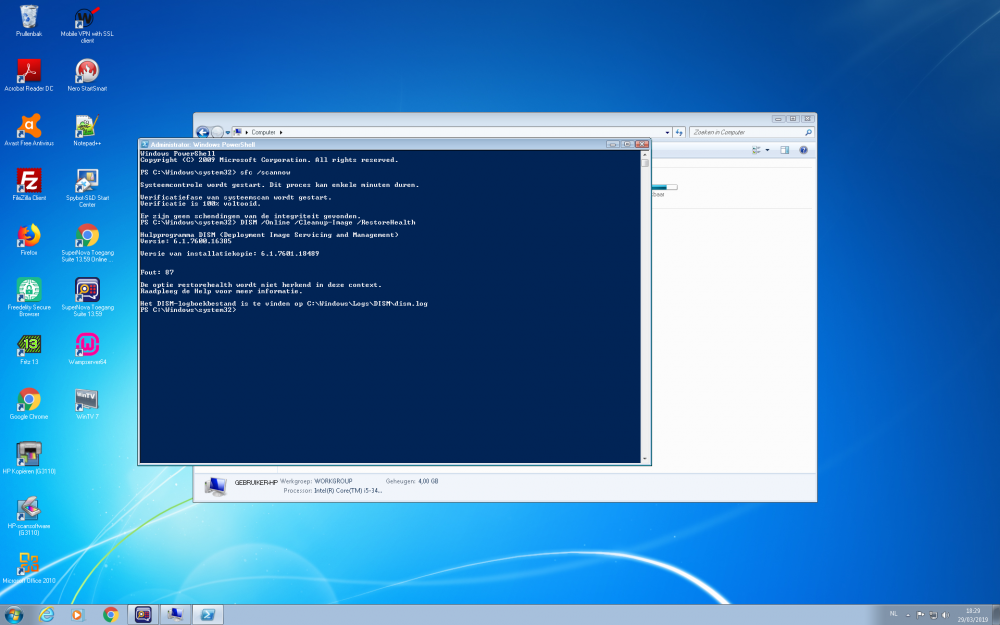Open the view options dropdown in Explorer
The width and height of the screenshot is (1000, 625).
tap(767, 150)
